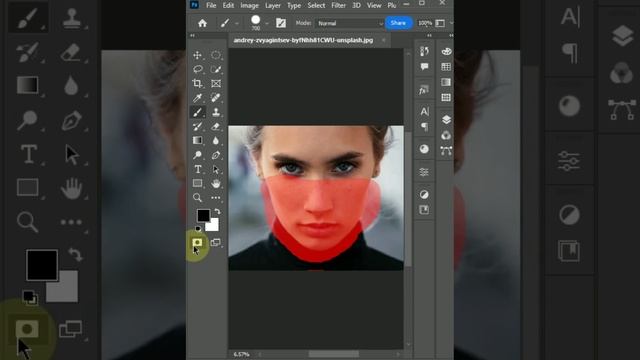The image size is (640, 360).
Task: Select the Spot Healing Brush tool
Action: click(216, 98)
